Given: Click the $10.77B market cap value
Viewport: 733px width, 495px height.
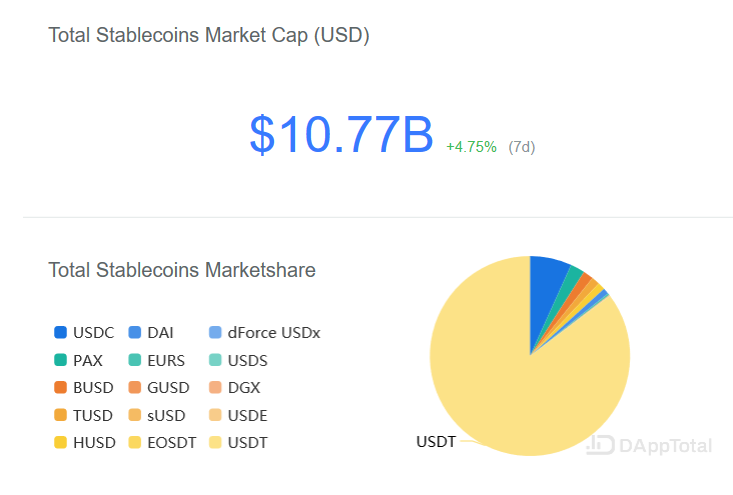Looking at the screenshot, I should [x=341, y=135].
